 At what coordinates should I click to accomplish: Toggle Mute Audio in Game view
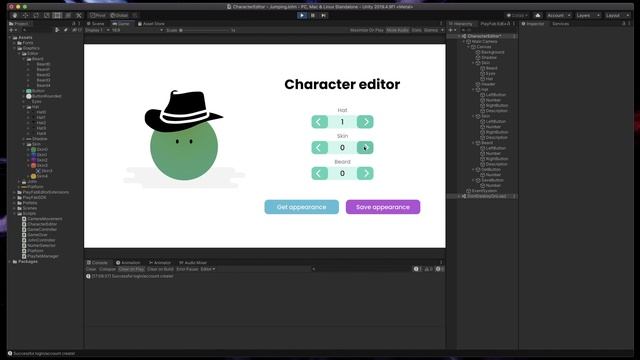click(x=398, y=30)
